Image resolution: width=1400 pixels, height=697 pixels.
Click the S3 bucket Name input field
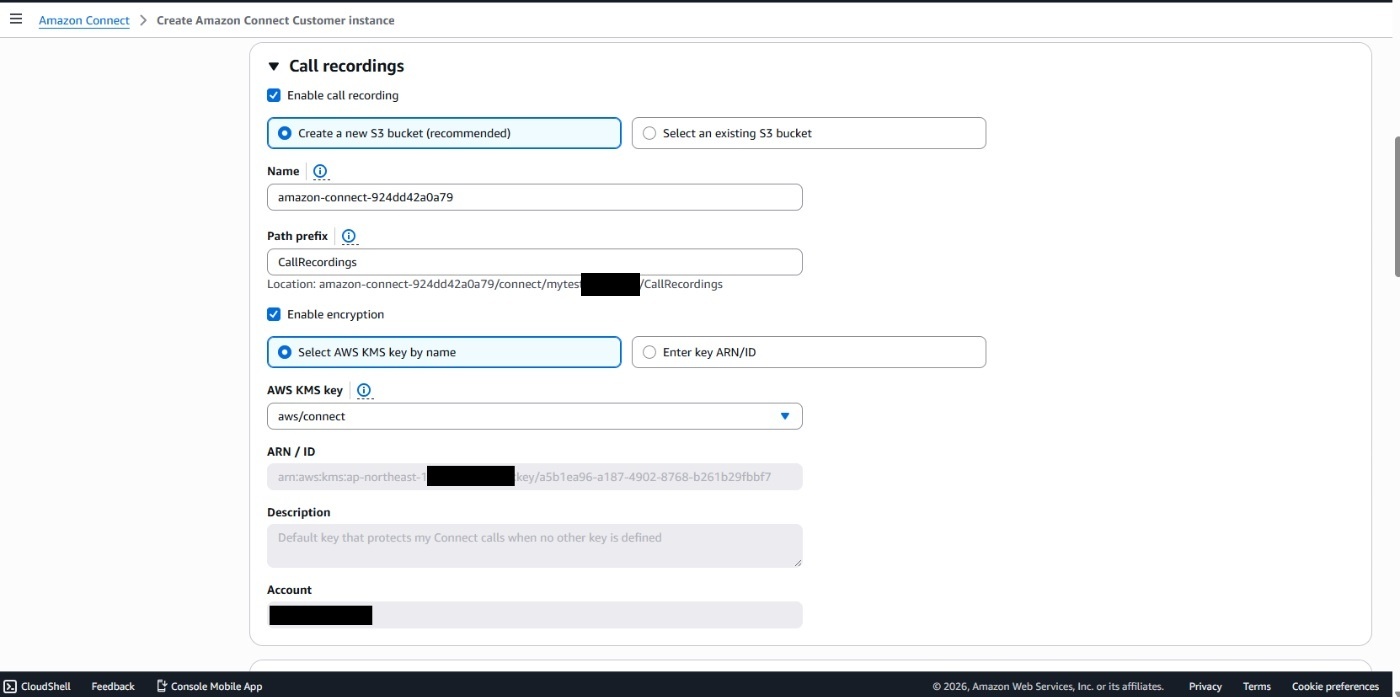pyautogui.click(x=534, y=197)
